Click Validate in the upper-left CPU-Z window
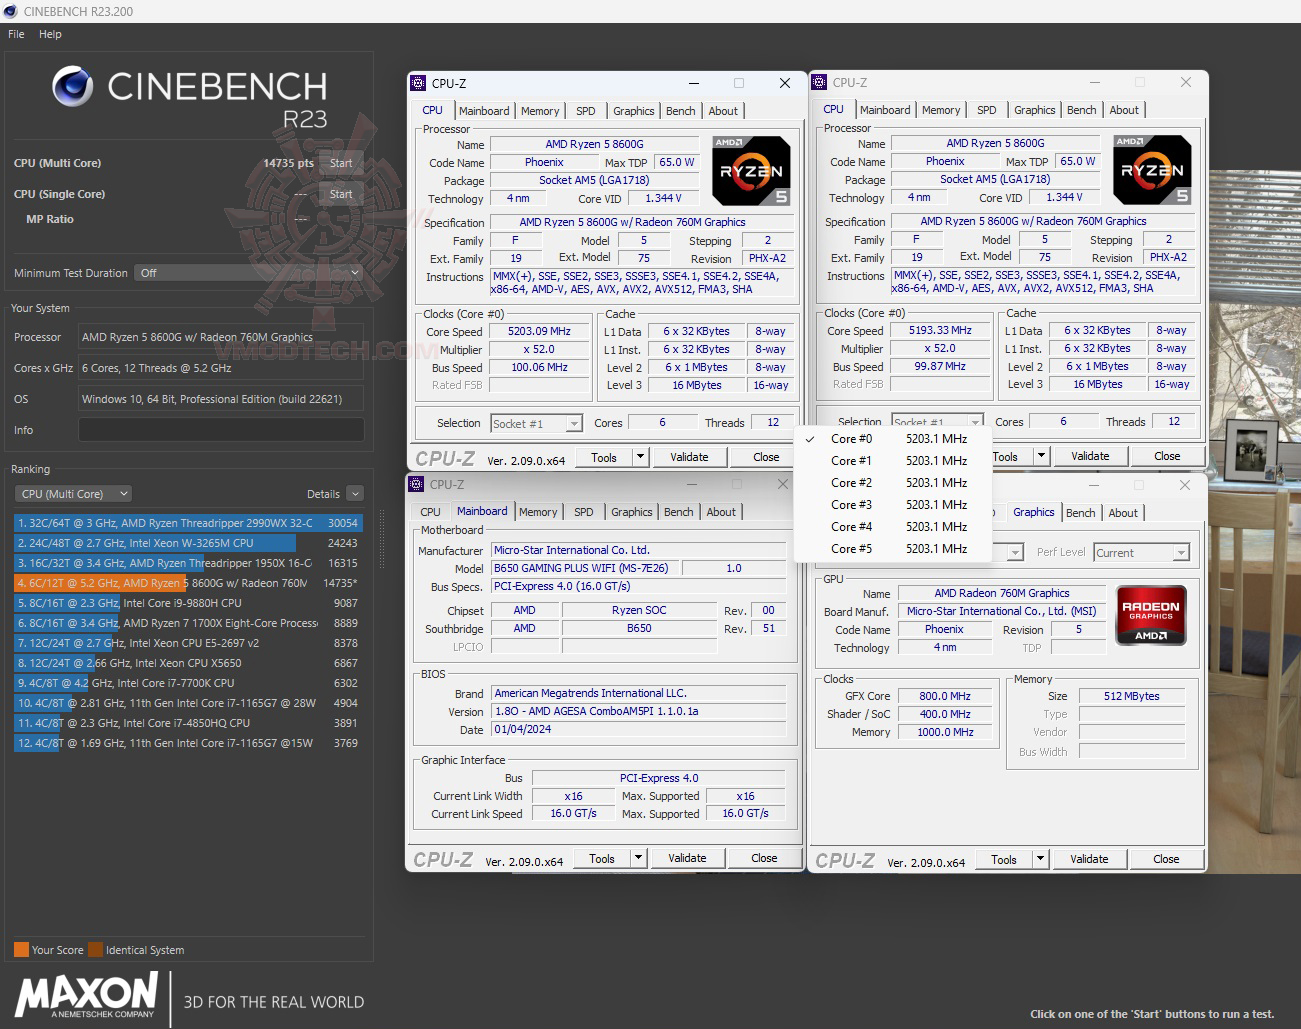 (689, 457)
